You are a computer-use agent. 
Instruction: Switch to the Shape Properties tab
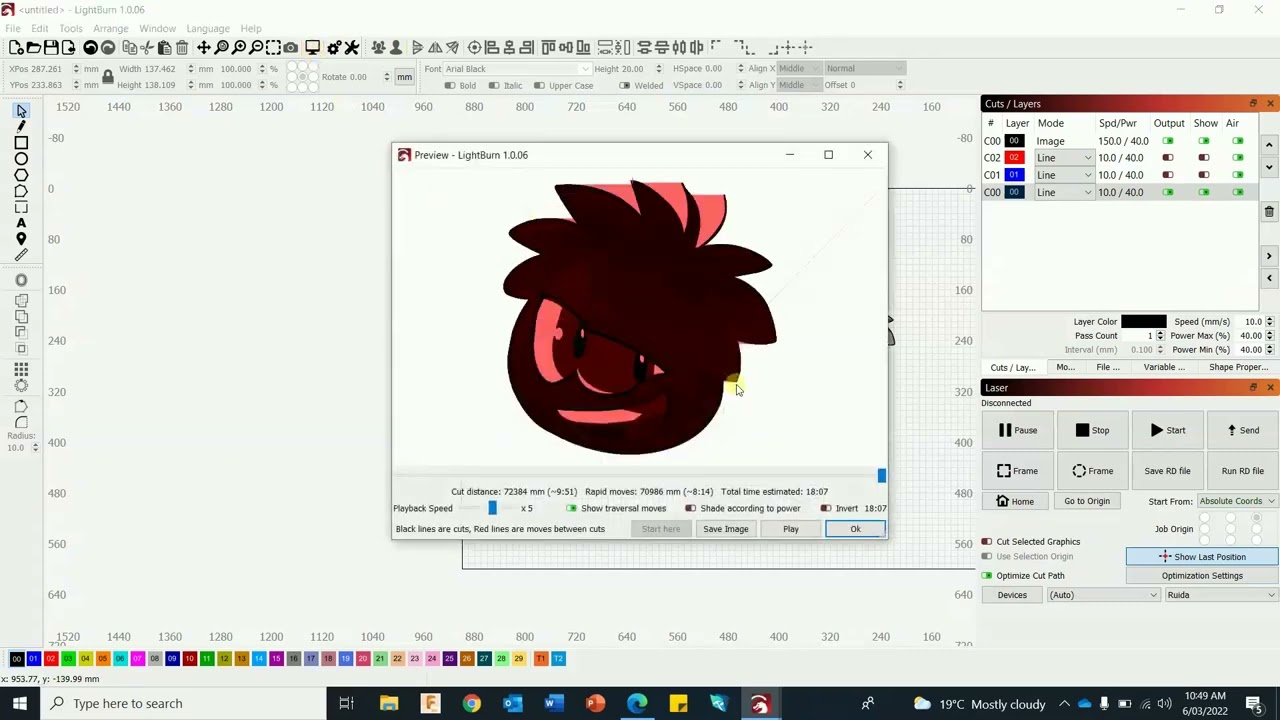(x=1238, y=367)
